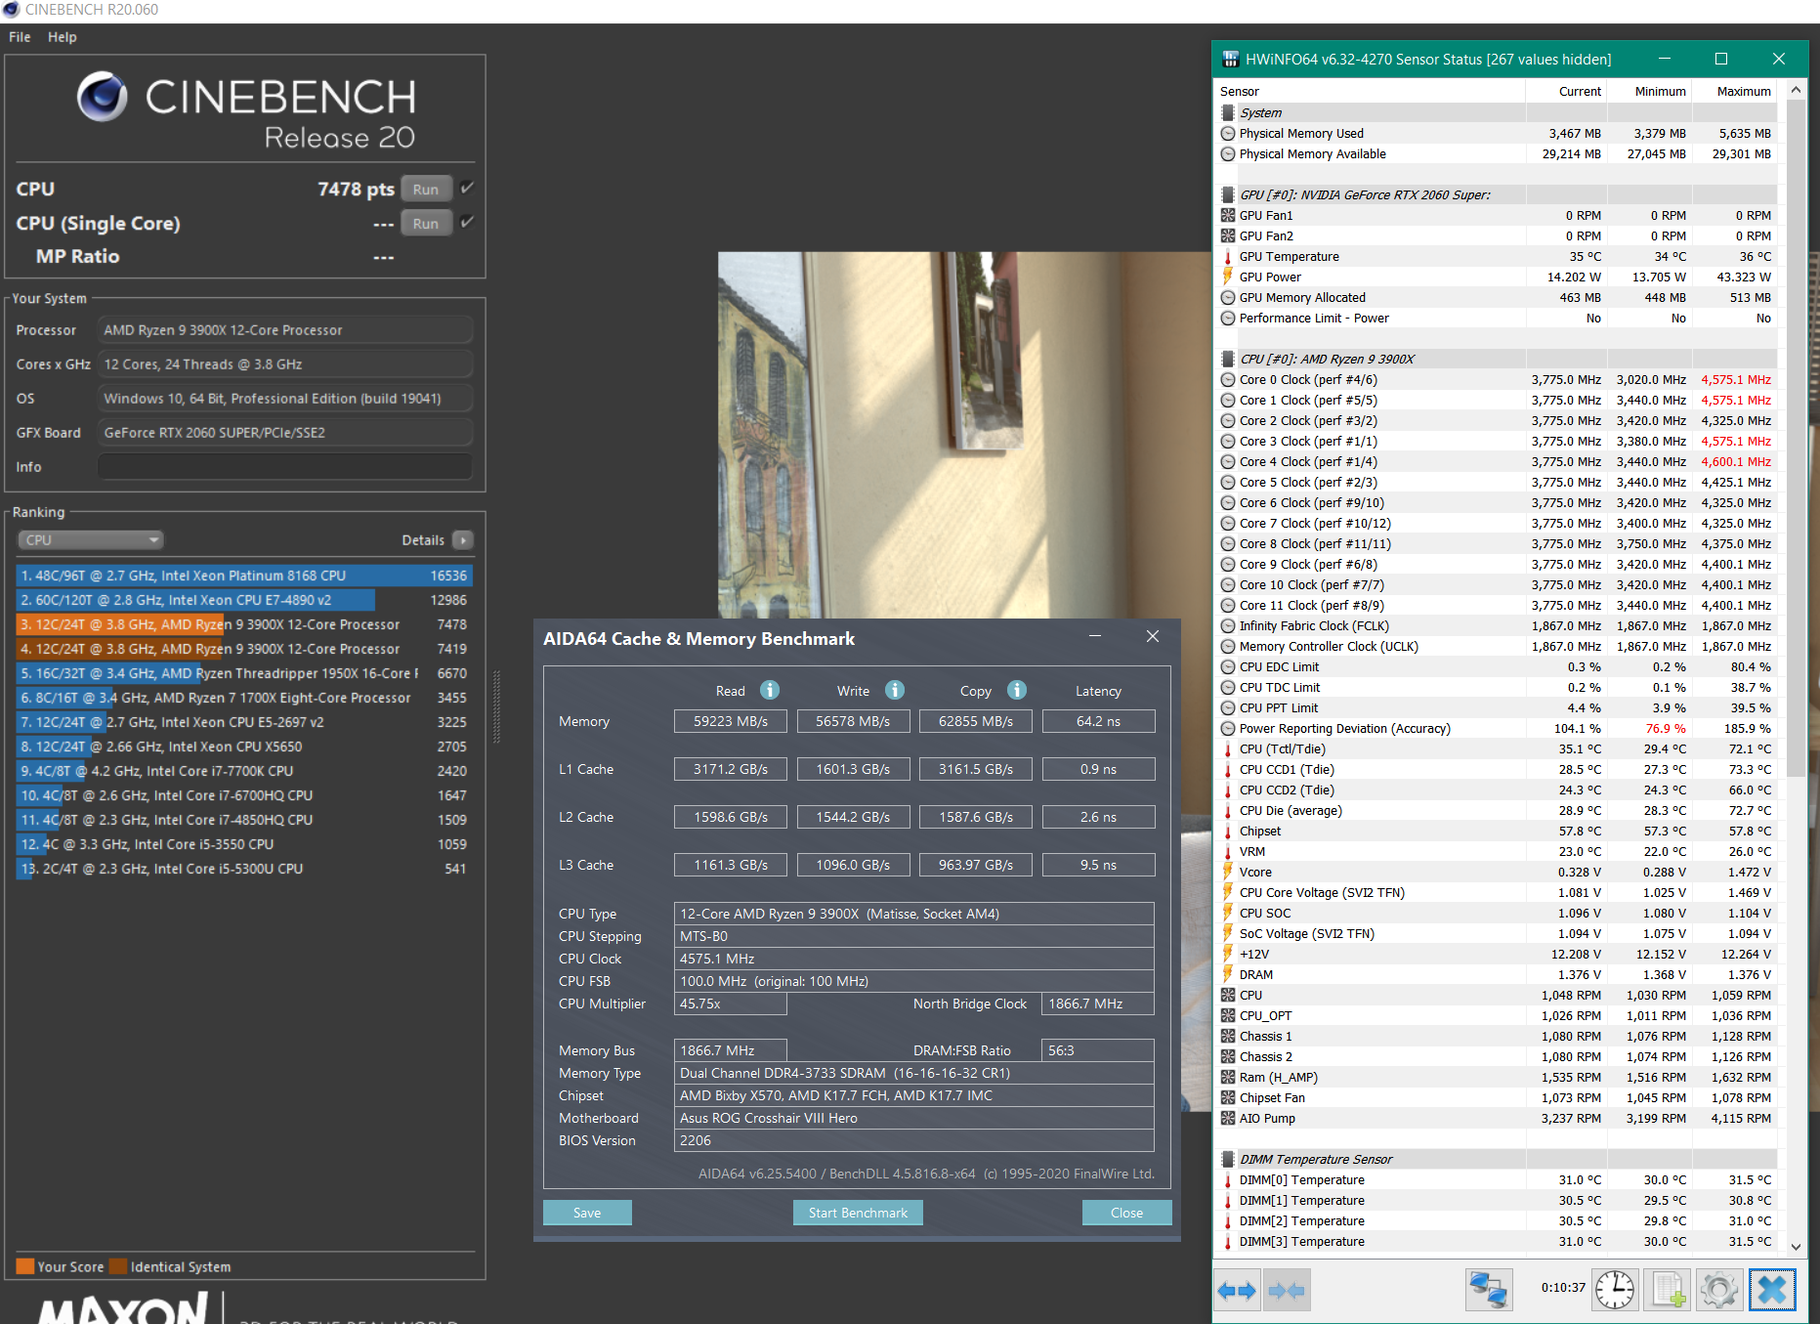Select Vcore voltage lightning icon
The width and height of the screenshot is (1820, 1324).
[1228, 872]
